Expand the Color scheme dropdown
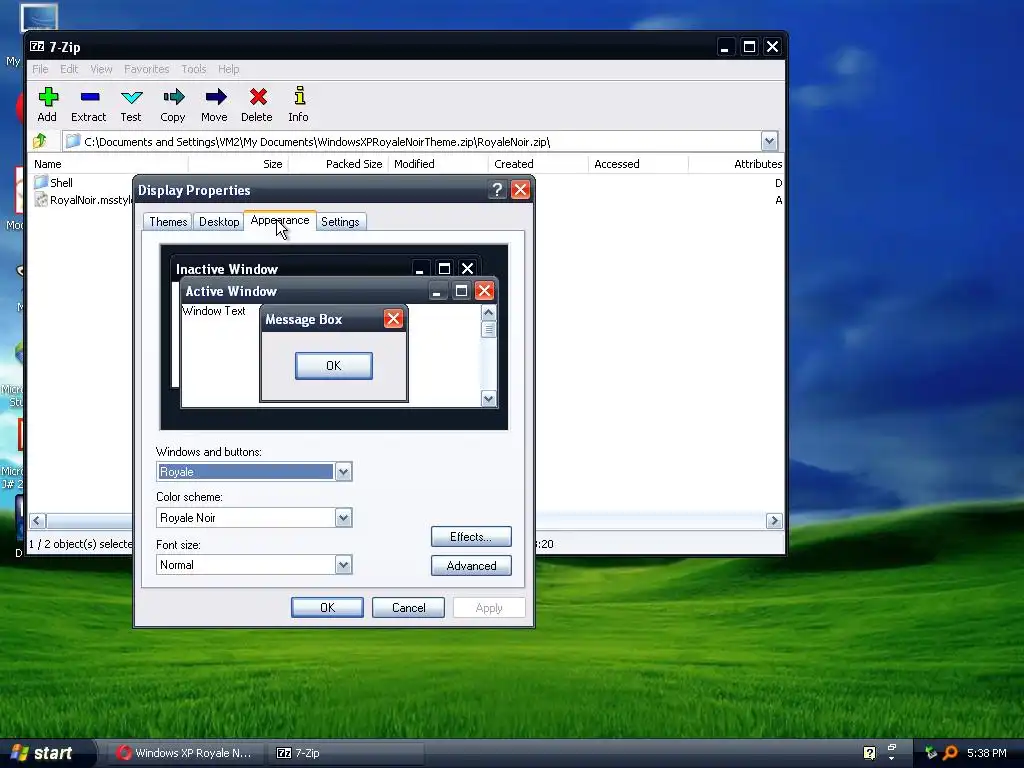Image resolution: width=1024 pixels, height=768 pixels. (344, 518)
